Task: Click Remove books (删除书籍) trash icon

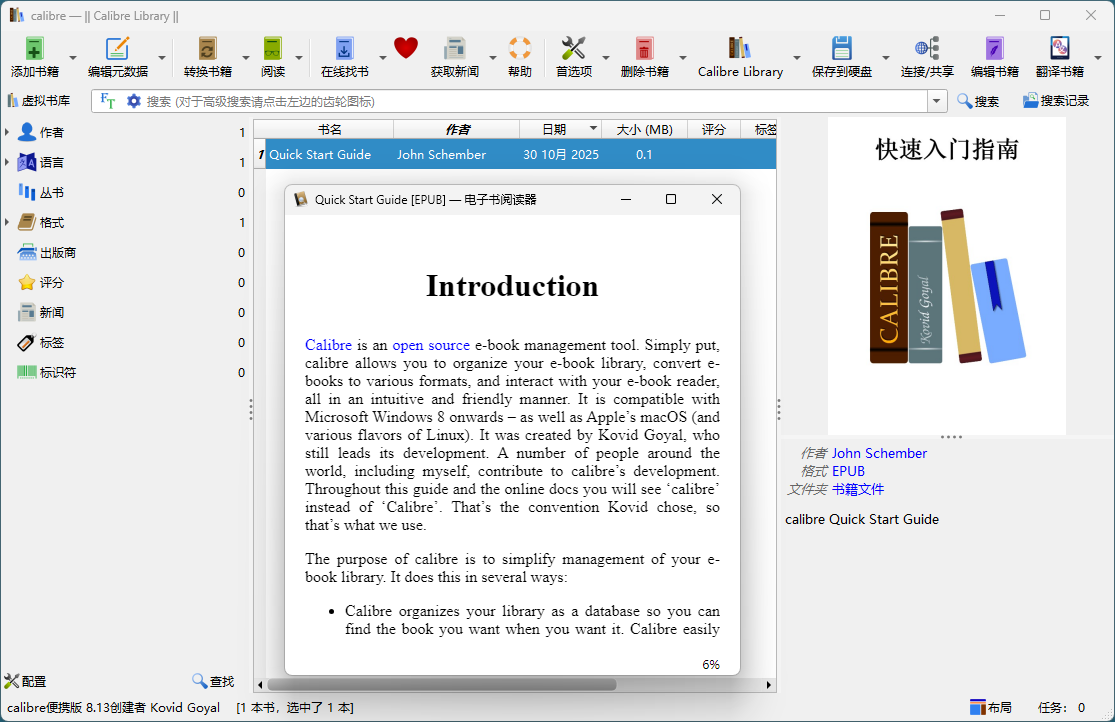Action: (x=644, y=50)
